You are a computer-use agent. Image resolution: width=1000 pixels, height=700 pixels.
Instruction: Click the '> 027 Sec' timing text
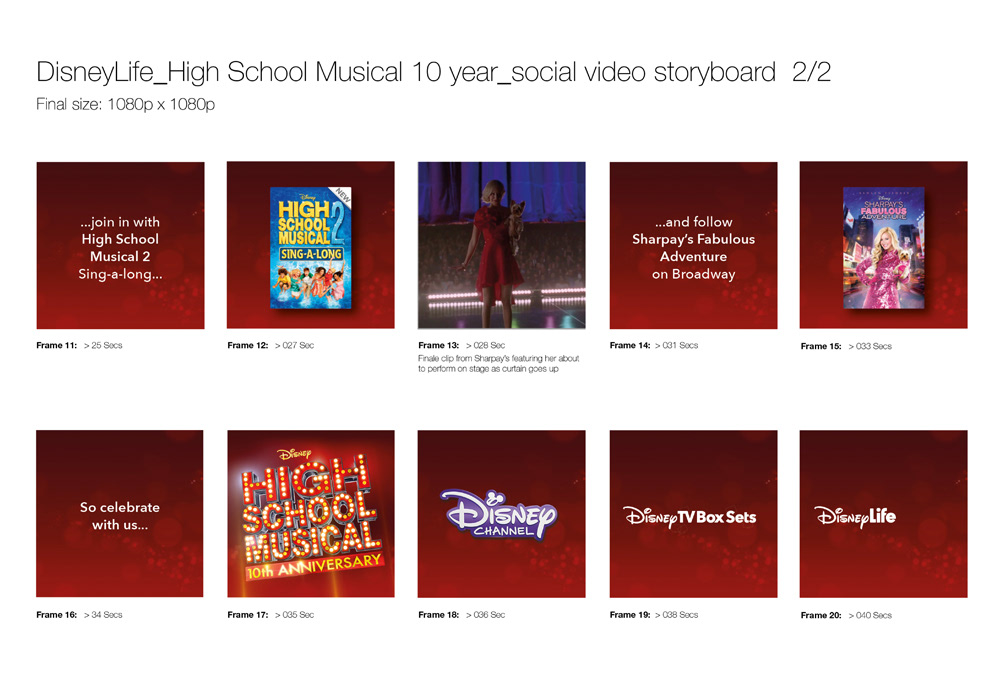(294, 346)
